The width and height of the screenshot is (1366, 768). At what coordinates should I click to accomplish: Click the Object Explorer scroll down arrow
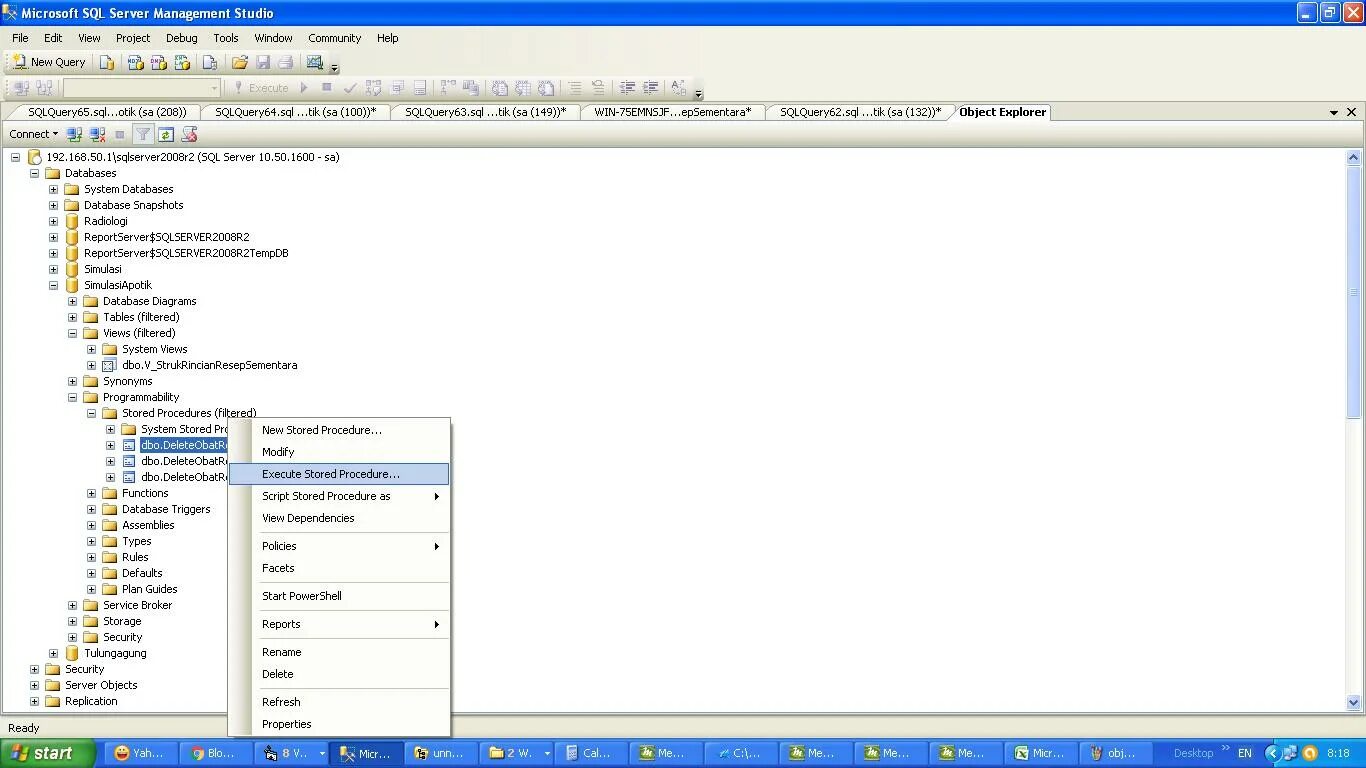click(1354, 702)
